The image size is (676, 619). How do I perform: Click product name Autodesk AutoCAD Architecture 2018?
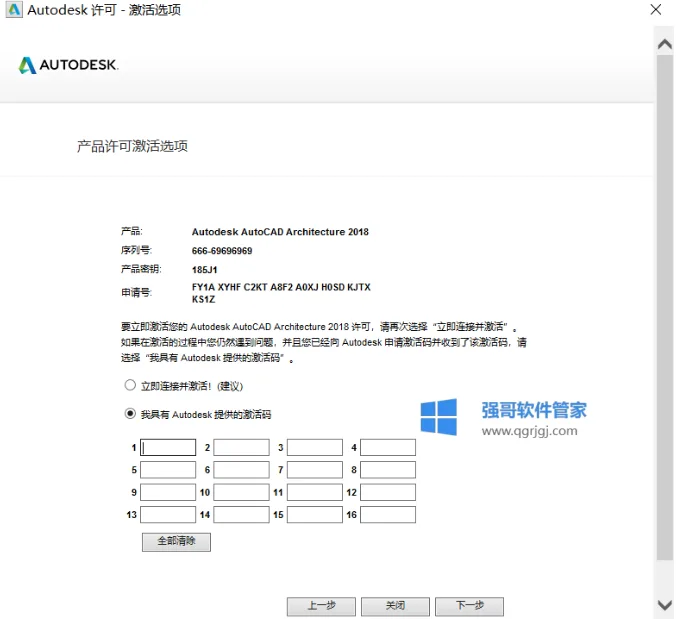pos(280,232)
